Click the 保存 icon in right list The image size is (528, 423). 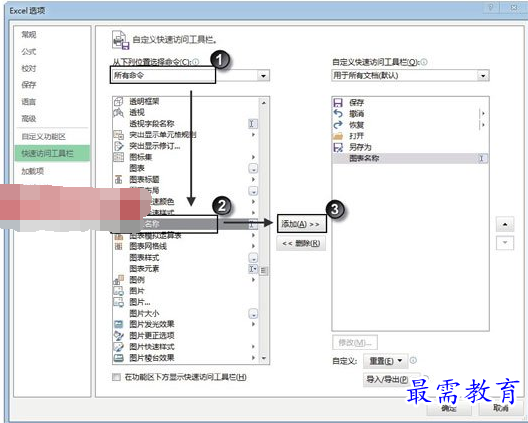coord(338,102)
